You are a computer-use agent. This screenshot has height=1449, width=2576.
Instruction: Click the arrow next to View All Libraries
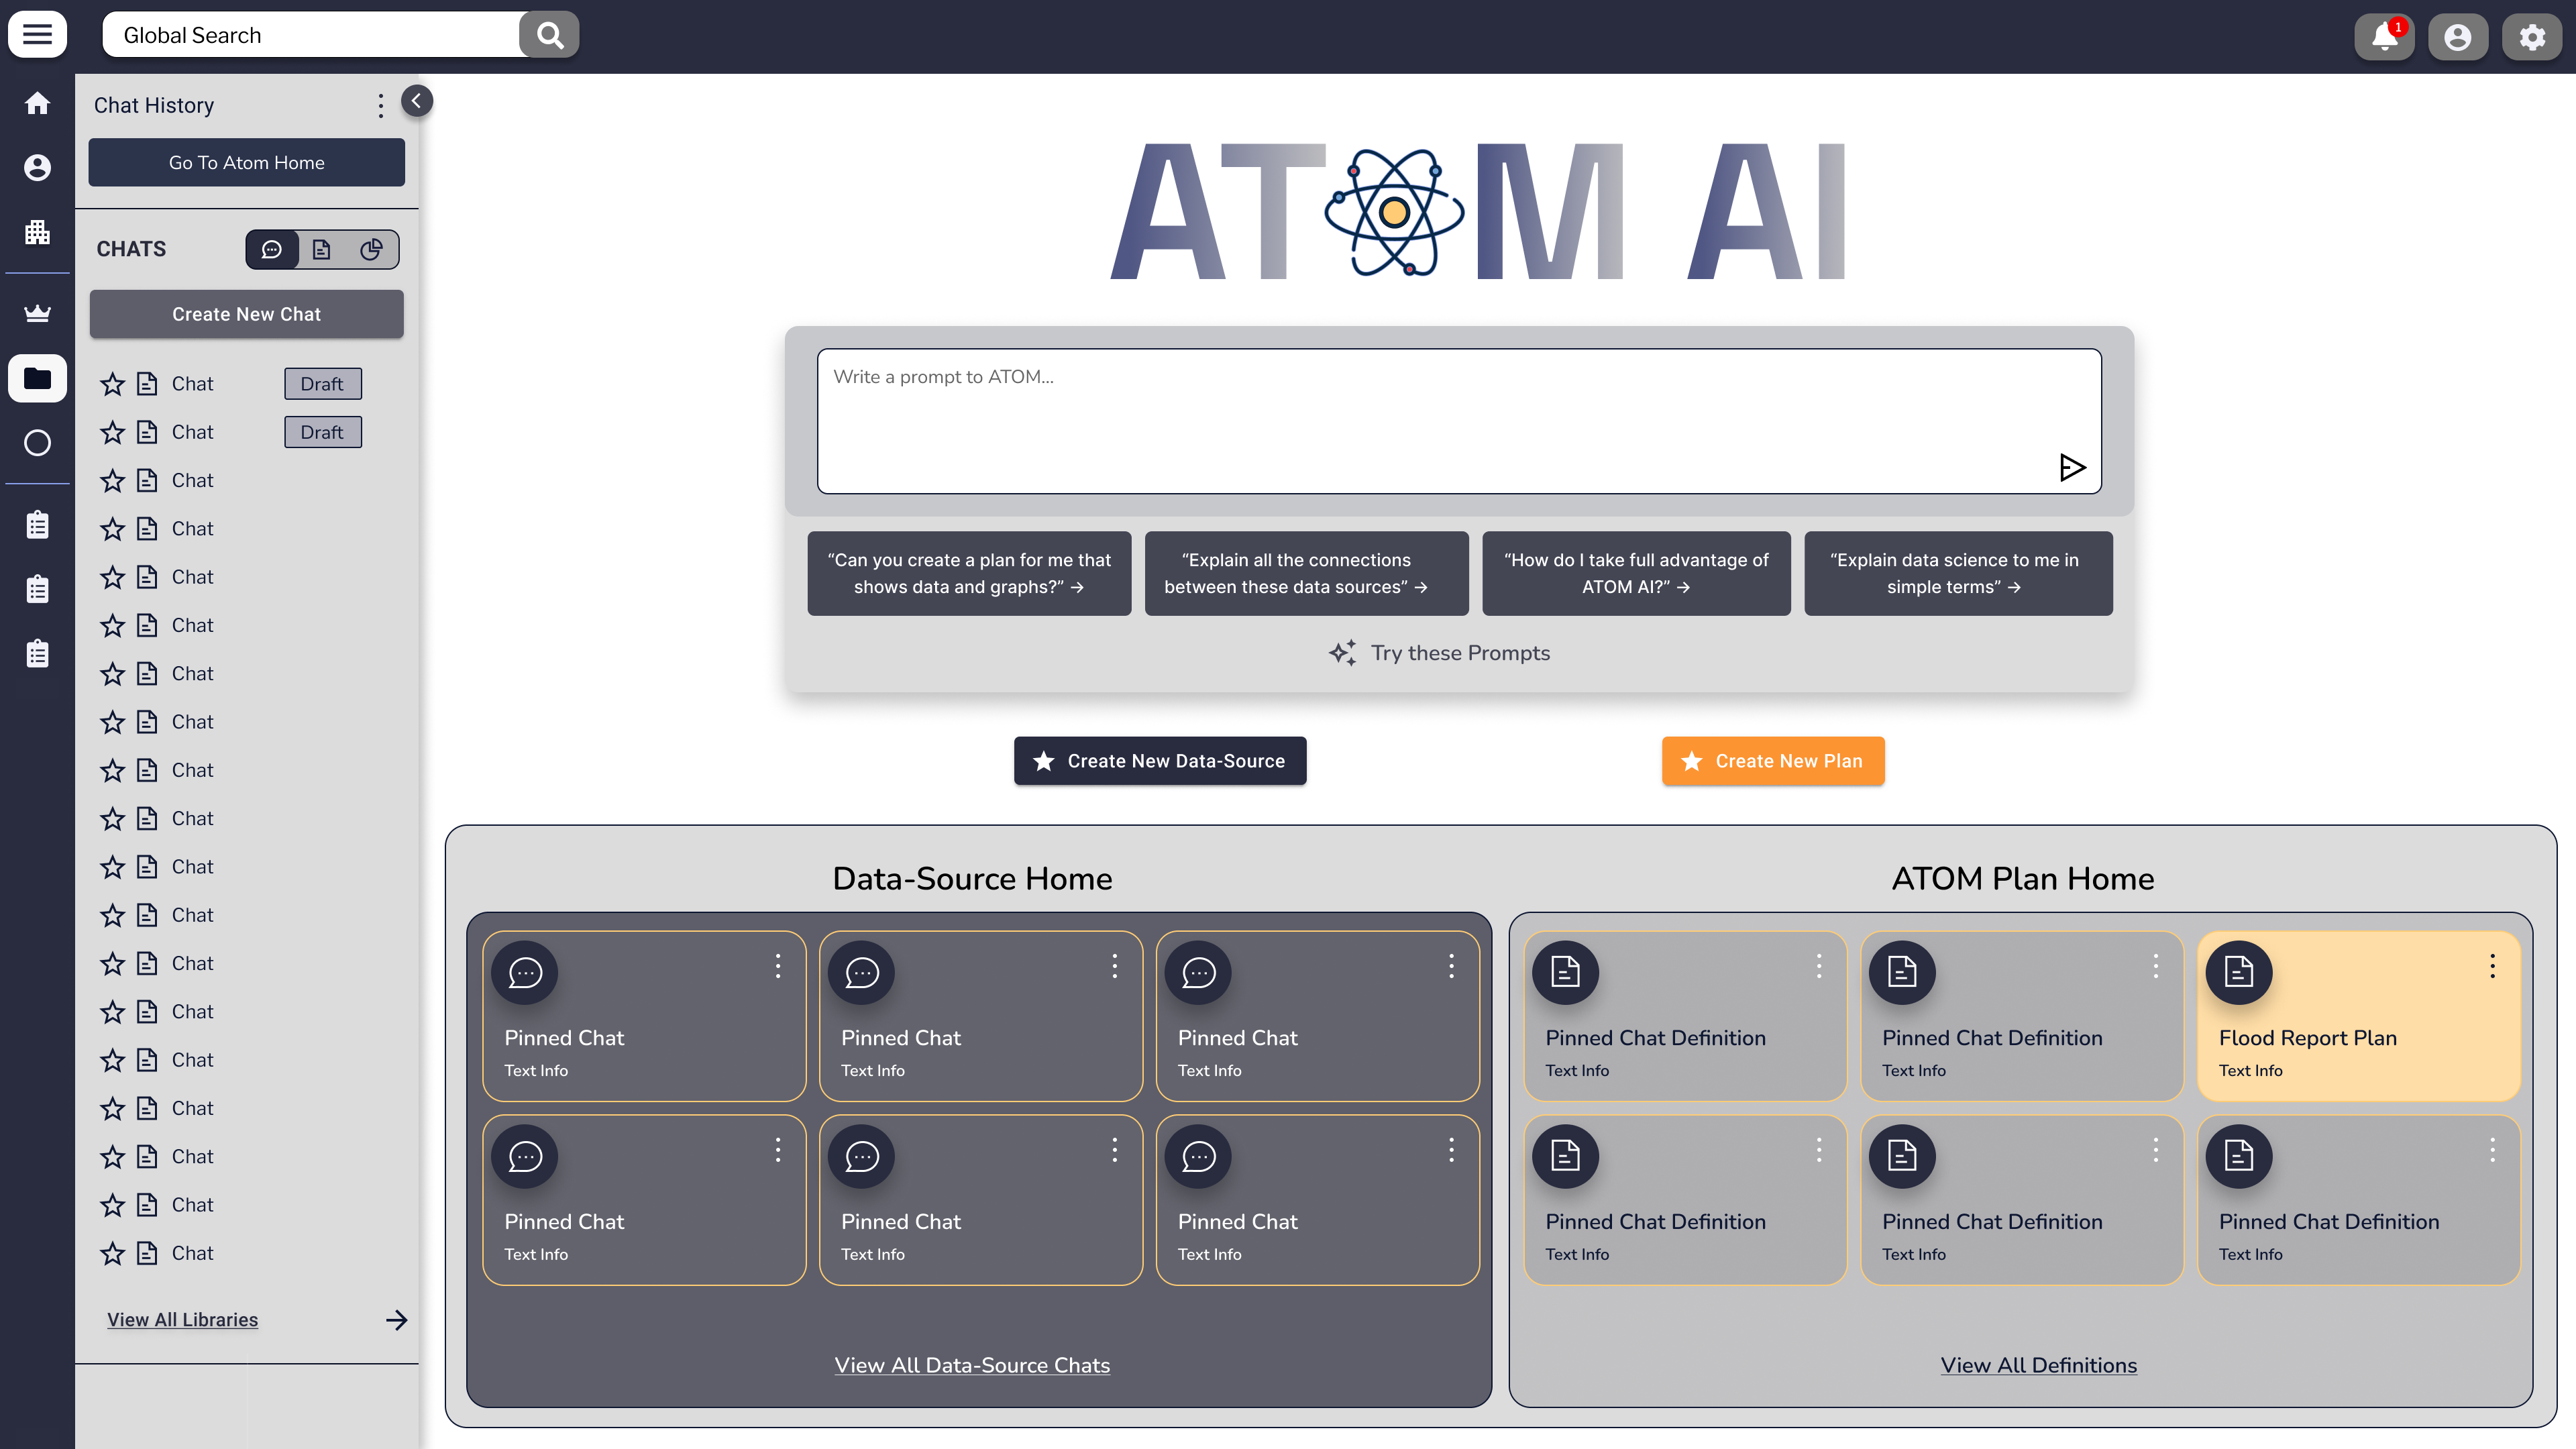tap(396, 1320)
